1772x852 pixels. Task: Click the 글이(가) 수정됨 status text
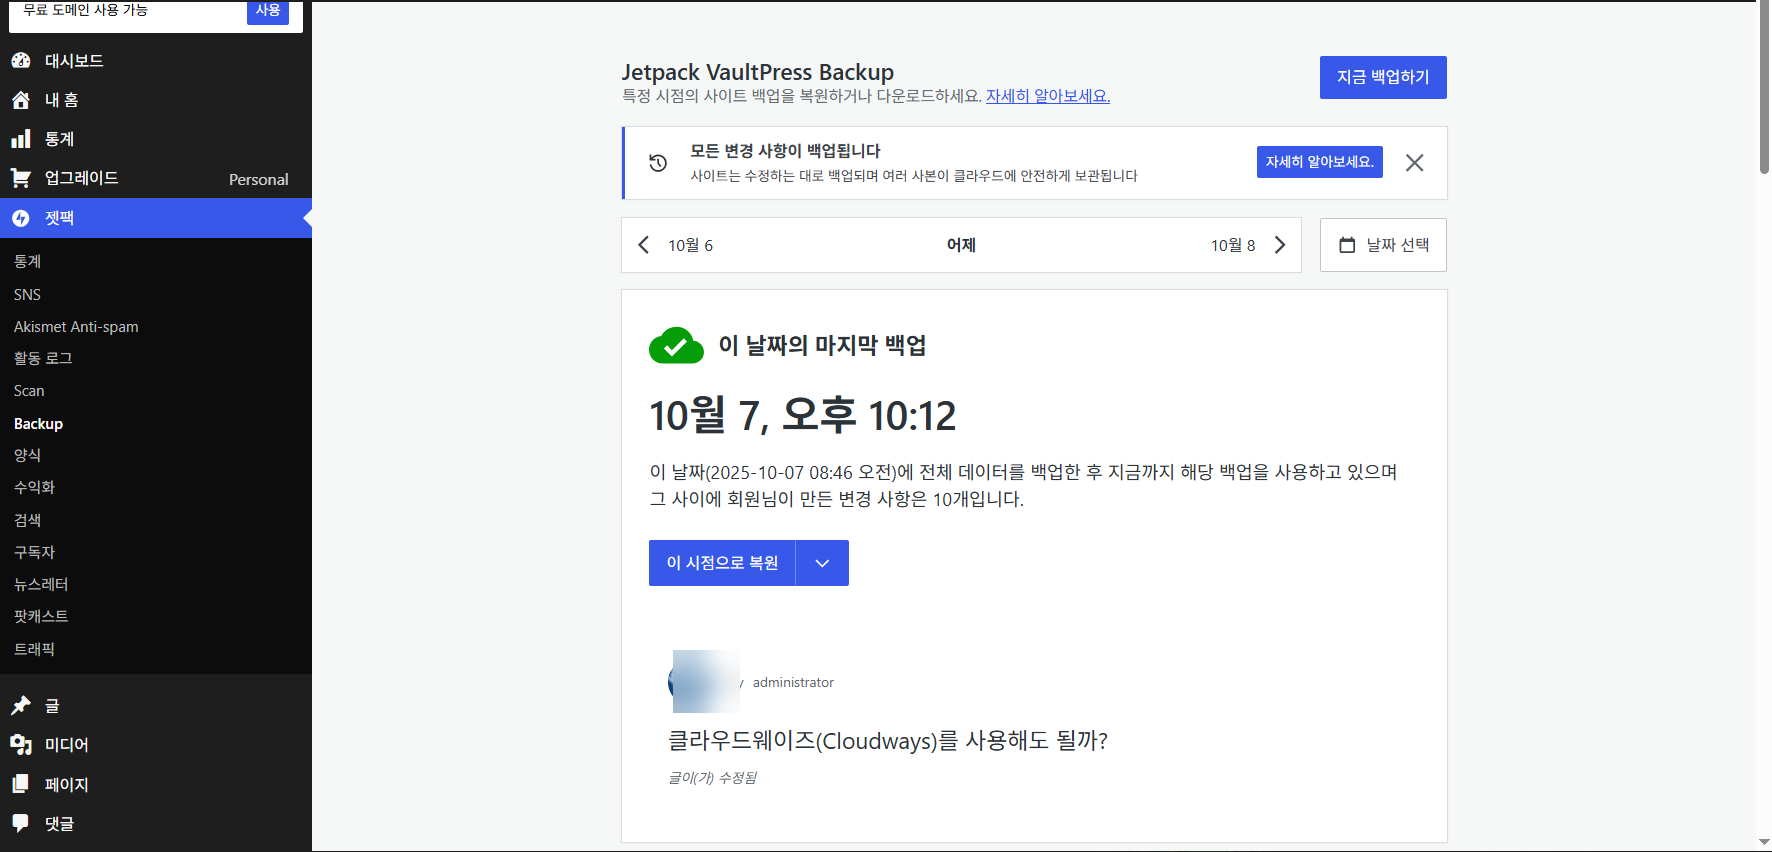click(x=712, y=778)
